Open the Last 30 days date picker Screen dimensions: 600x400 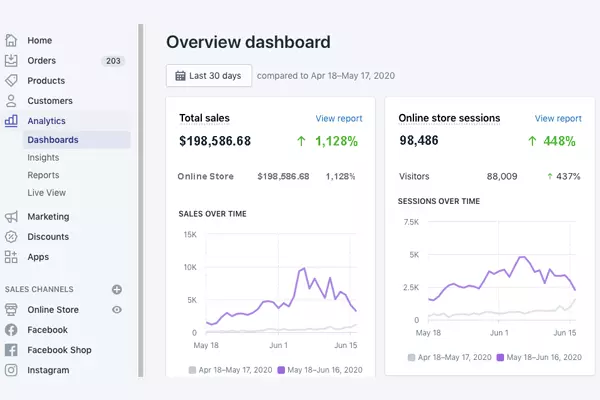pos(208,76)
